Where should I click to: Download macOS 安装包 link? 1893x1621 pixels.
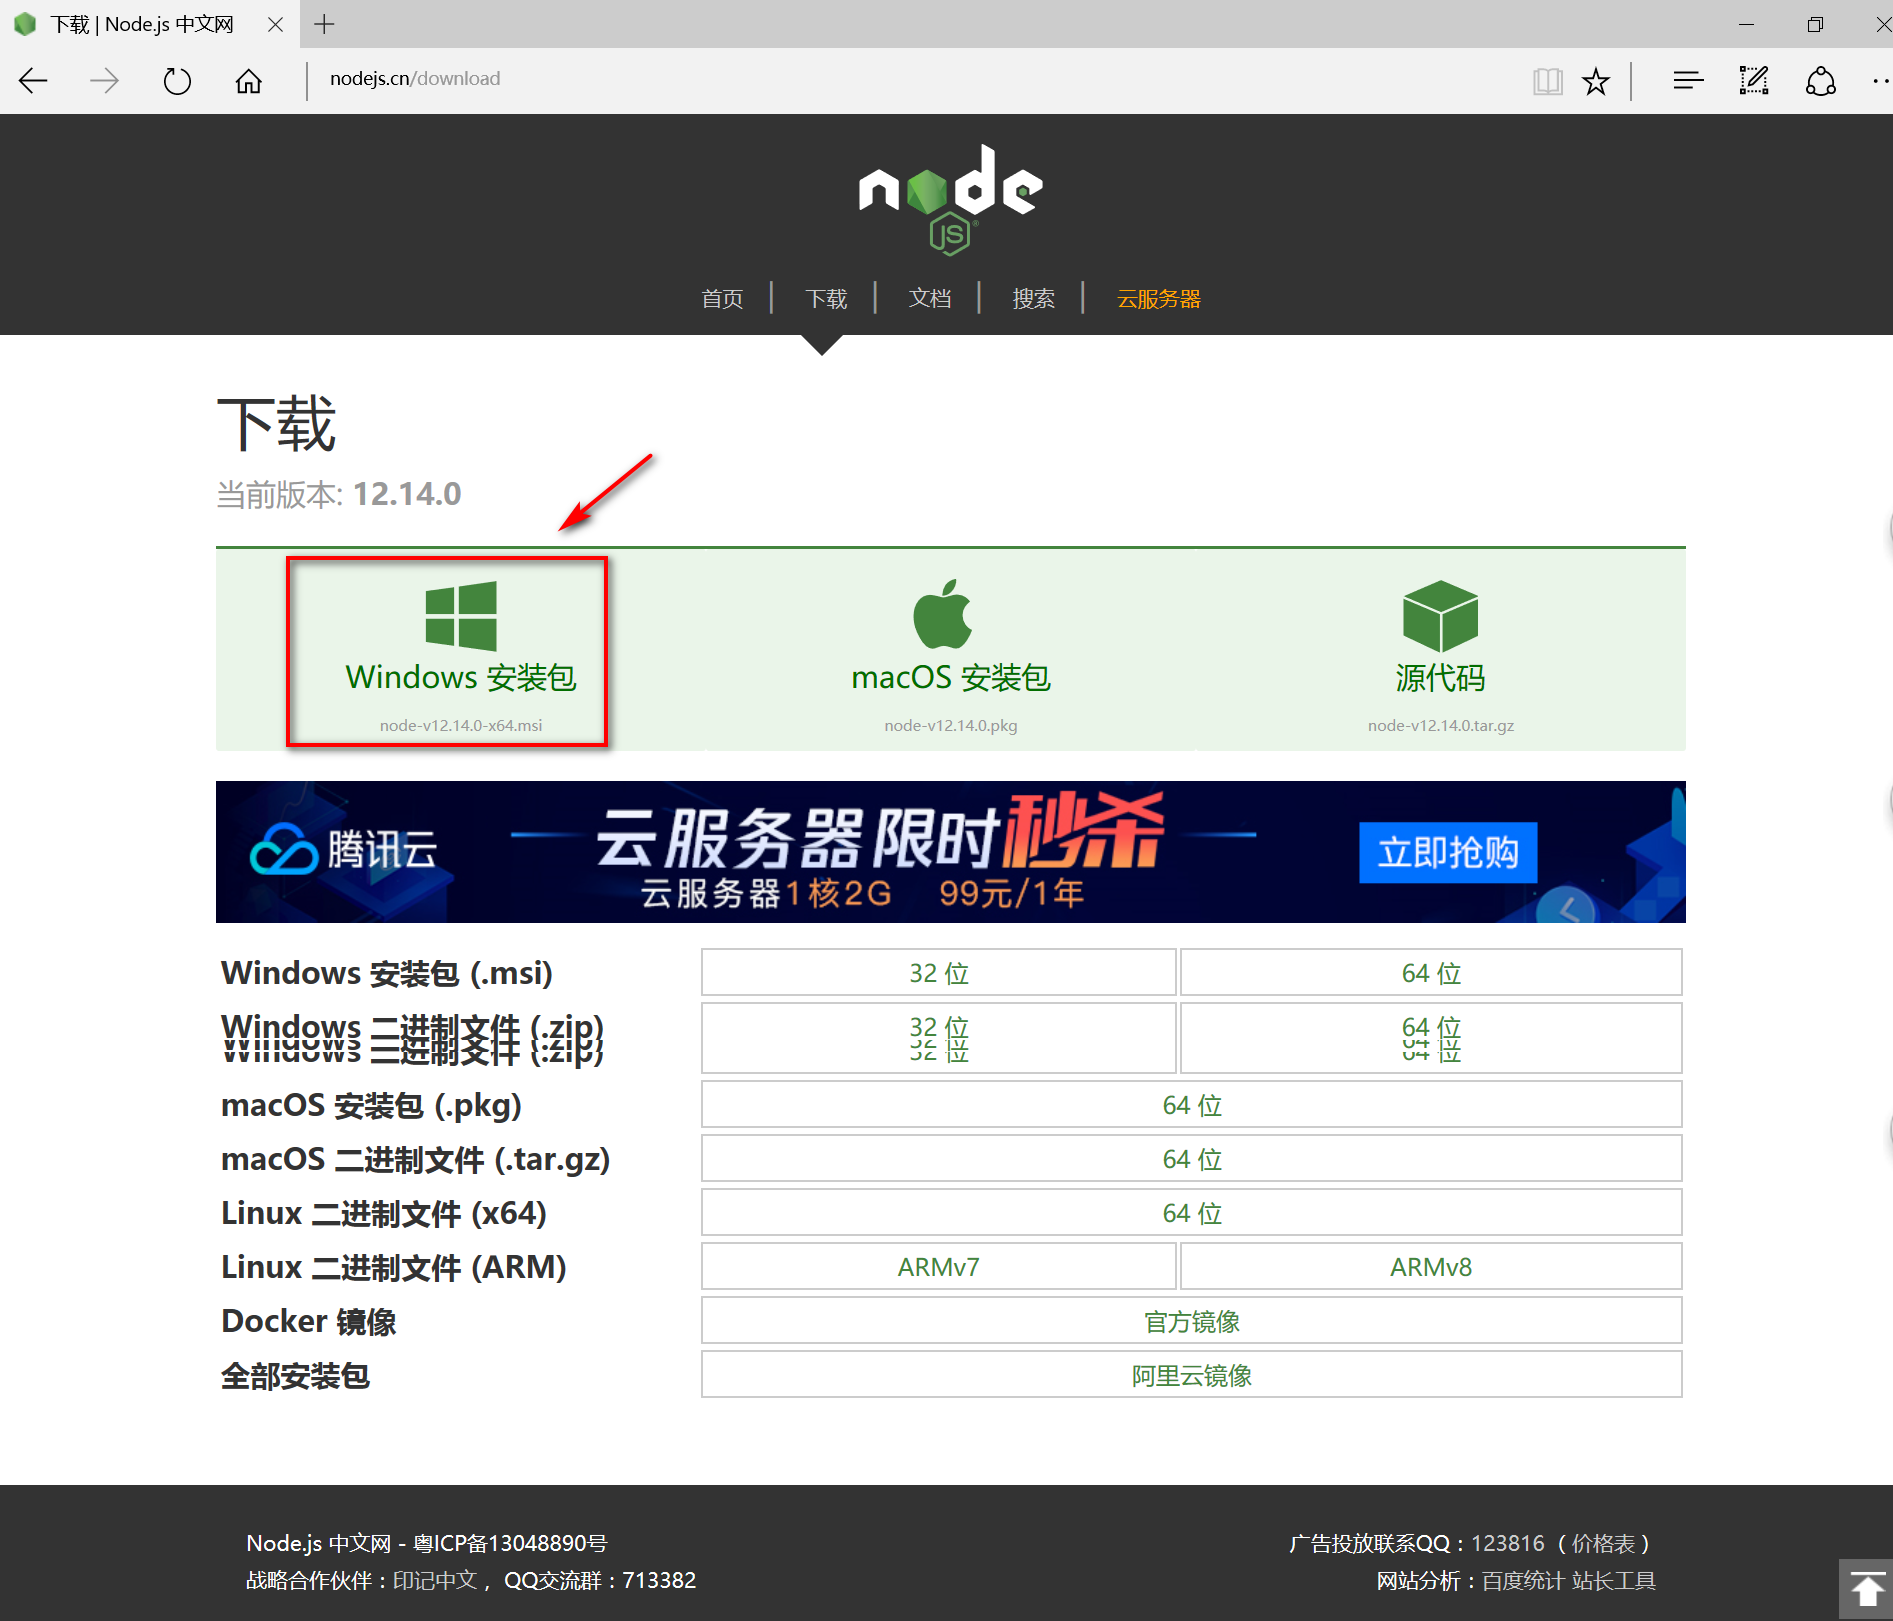(951, 678)
